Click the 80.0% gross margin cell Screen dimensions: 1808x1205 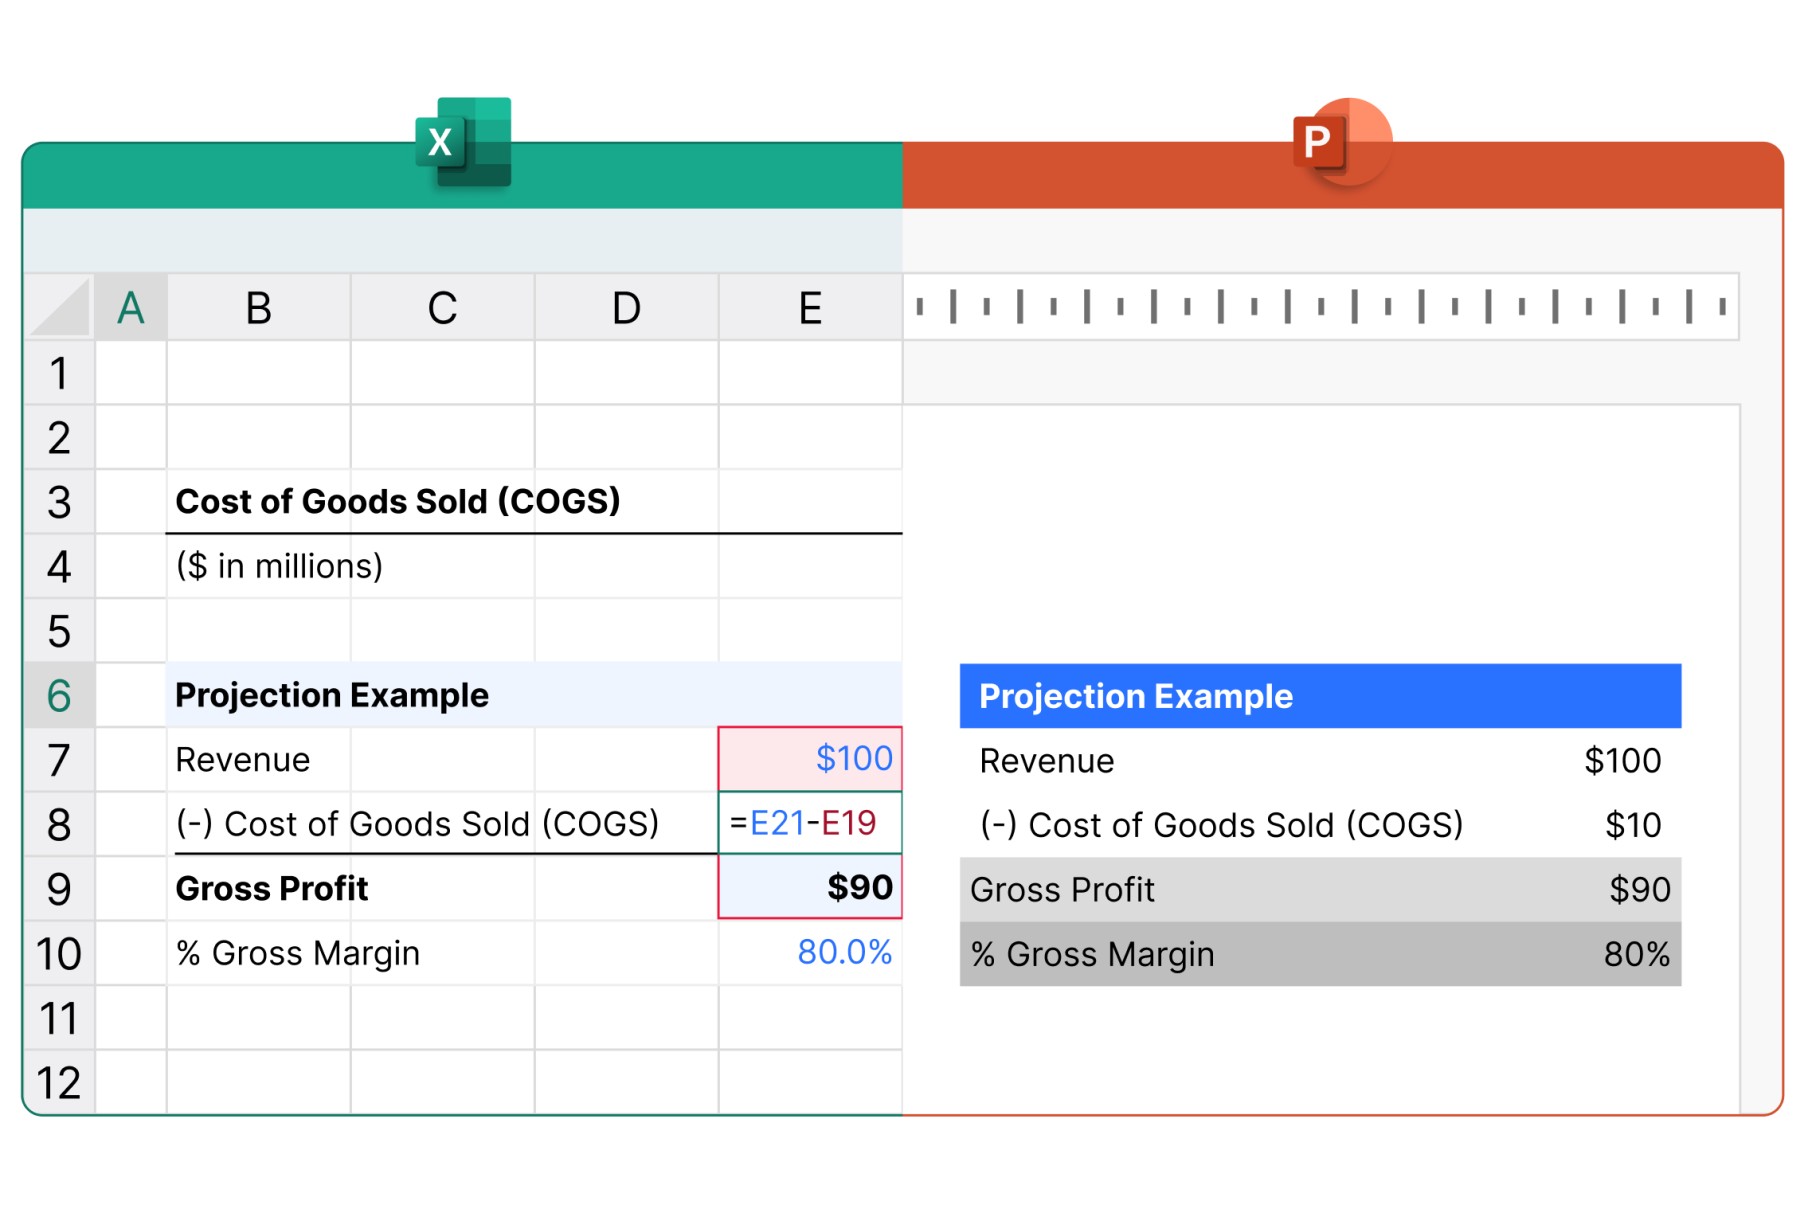(810, 952)
